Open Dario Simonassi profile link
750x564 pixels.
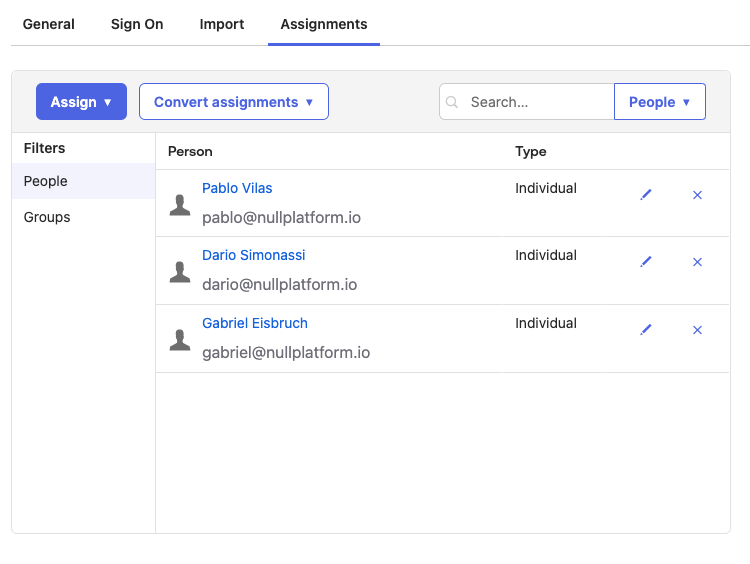pyautogui.click(x=254, y=255)
